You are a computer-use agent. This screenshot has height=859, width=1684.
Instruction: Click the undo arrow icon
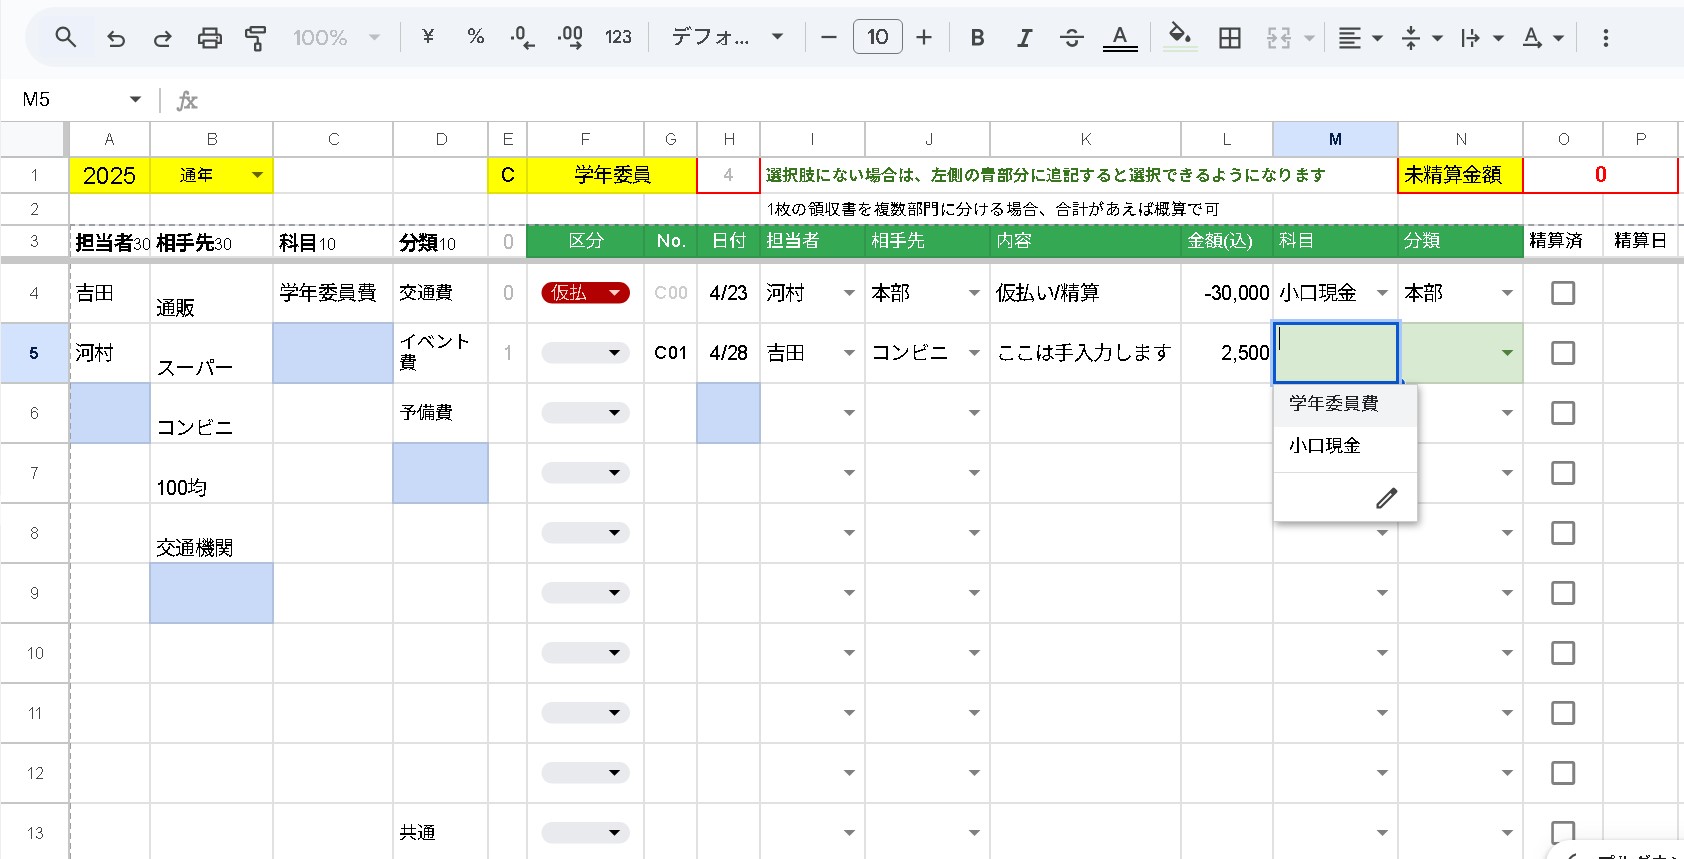116,38
